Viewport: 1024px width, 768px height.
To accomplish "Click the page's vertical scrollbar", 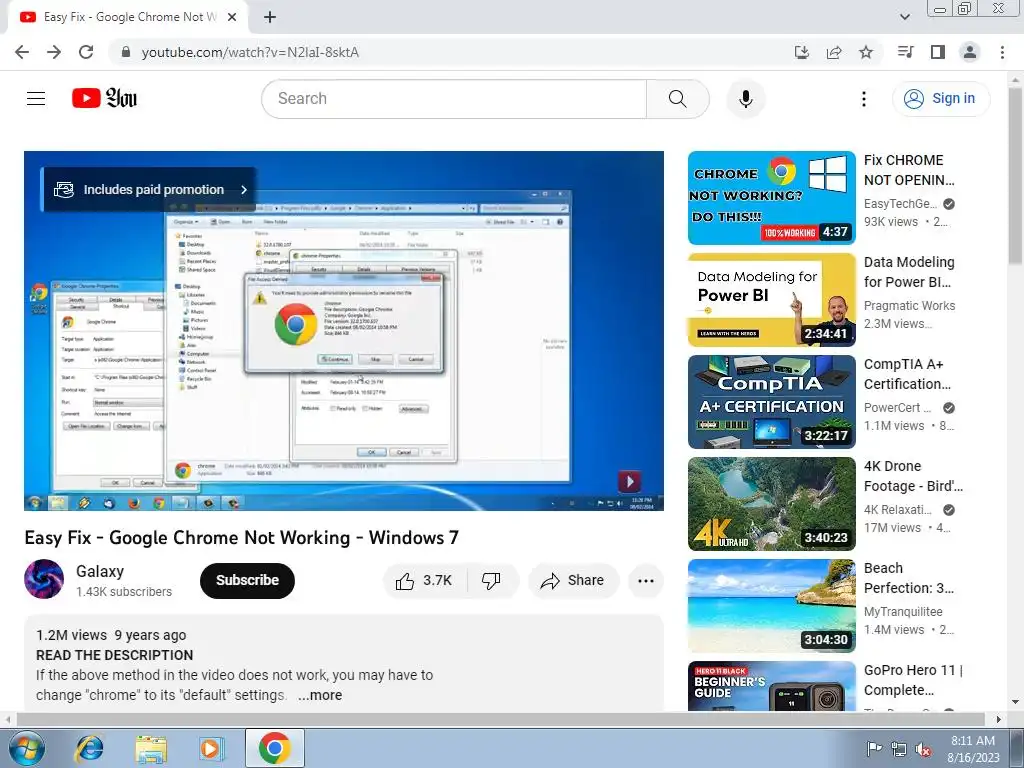I will [1015, 175].
